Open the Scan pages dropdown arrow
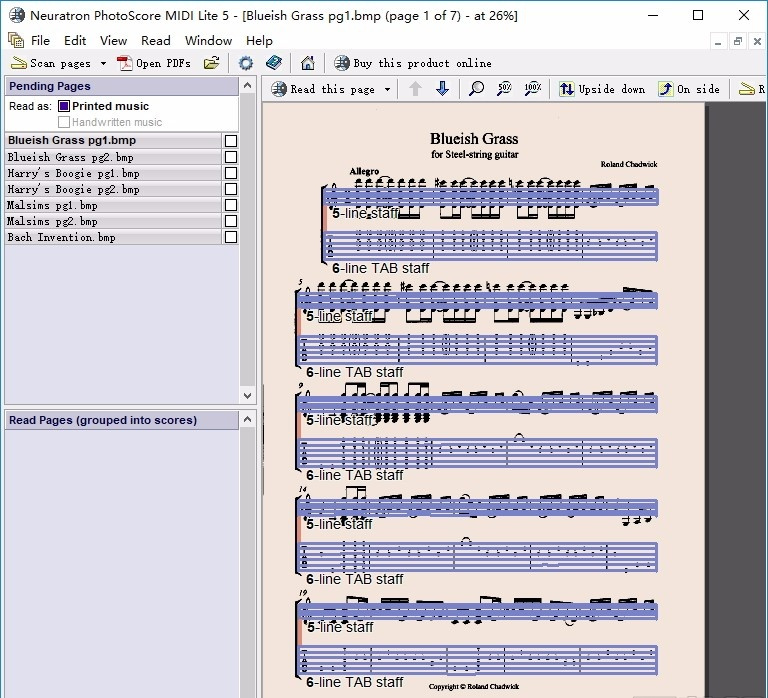 pyautogui.click(x=103, y=63)
